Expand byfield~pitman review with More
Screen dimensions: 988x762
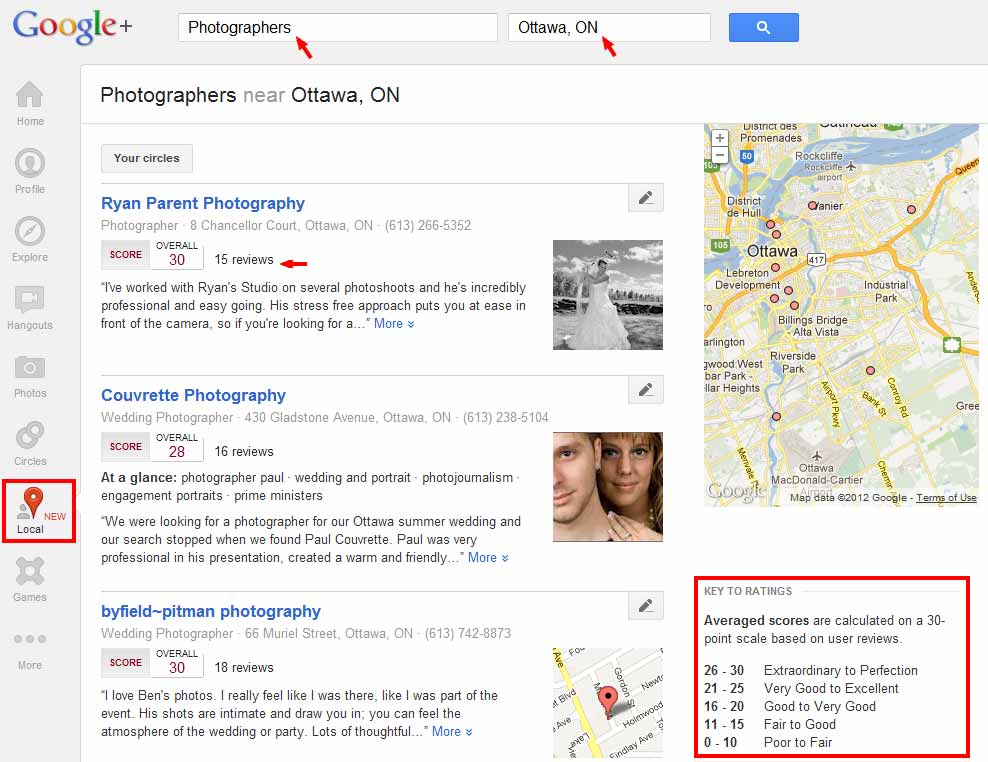[x=452, y=731]
